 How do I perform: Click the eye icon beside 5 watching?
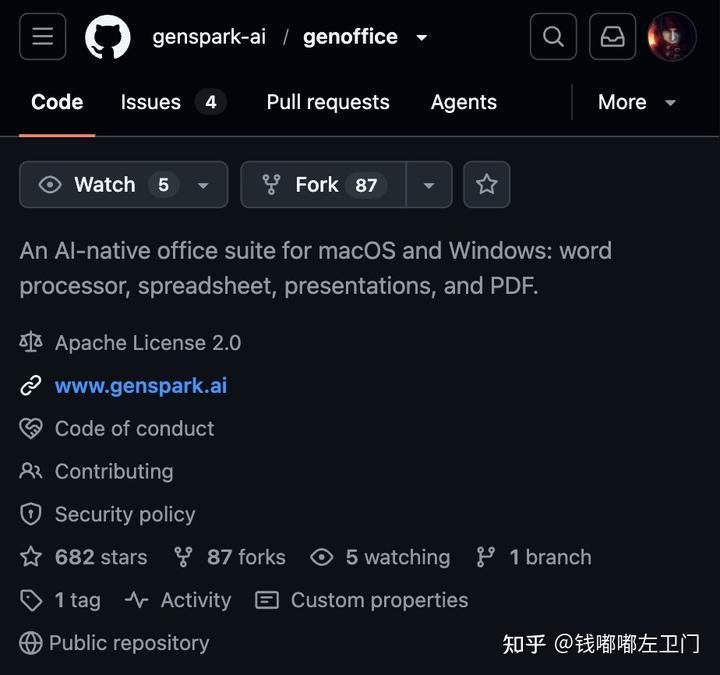point(321,557)
